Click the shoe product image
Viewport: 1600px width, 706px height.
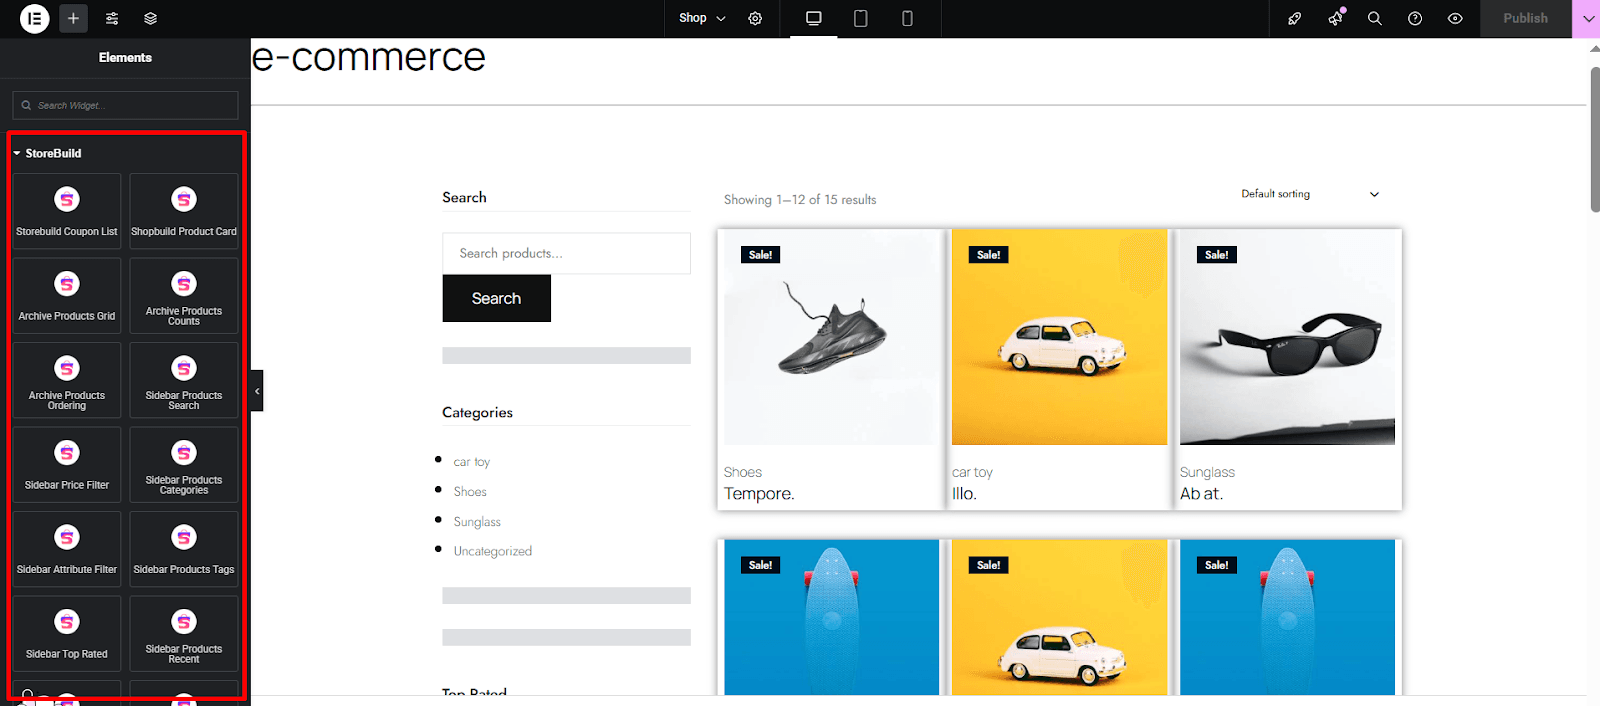pos(831,338)
